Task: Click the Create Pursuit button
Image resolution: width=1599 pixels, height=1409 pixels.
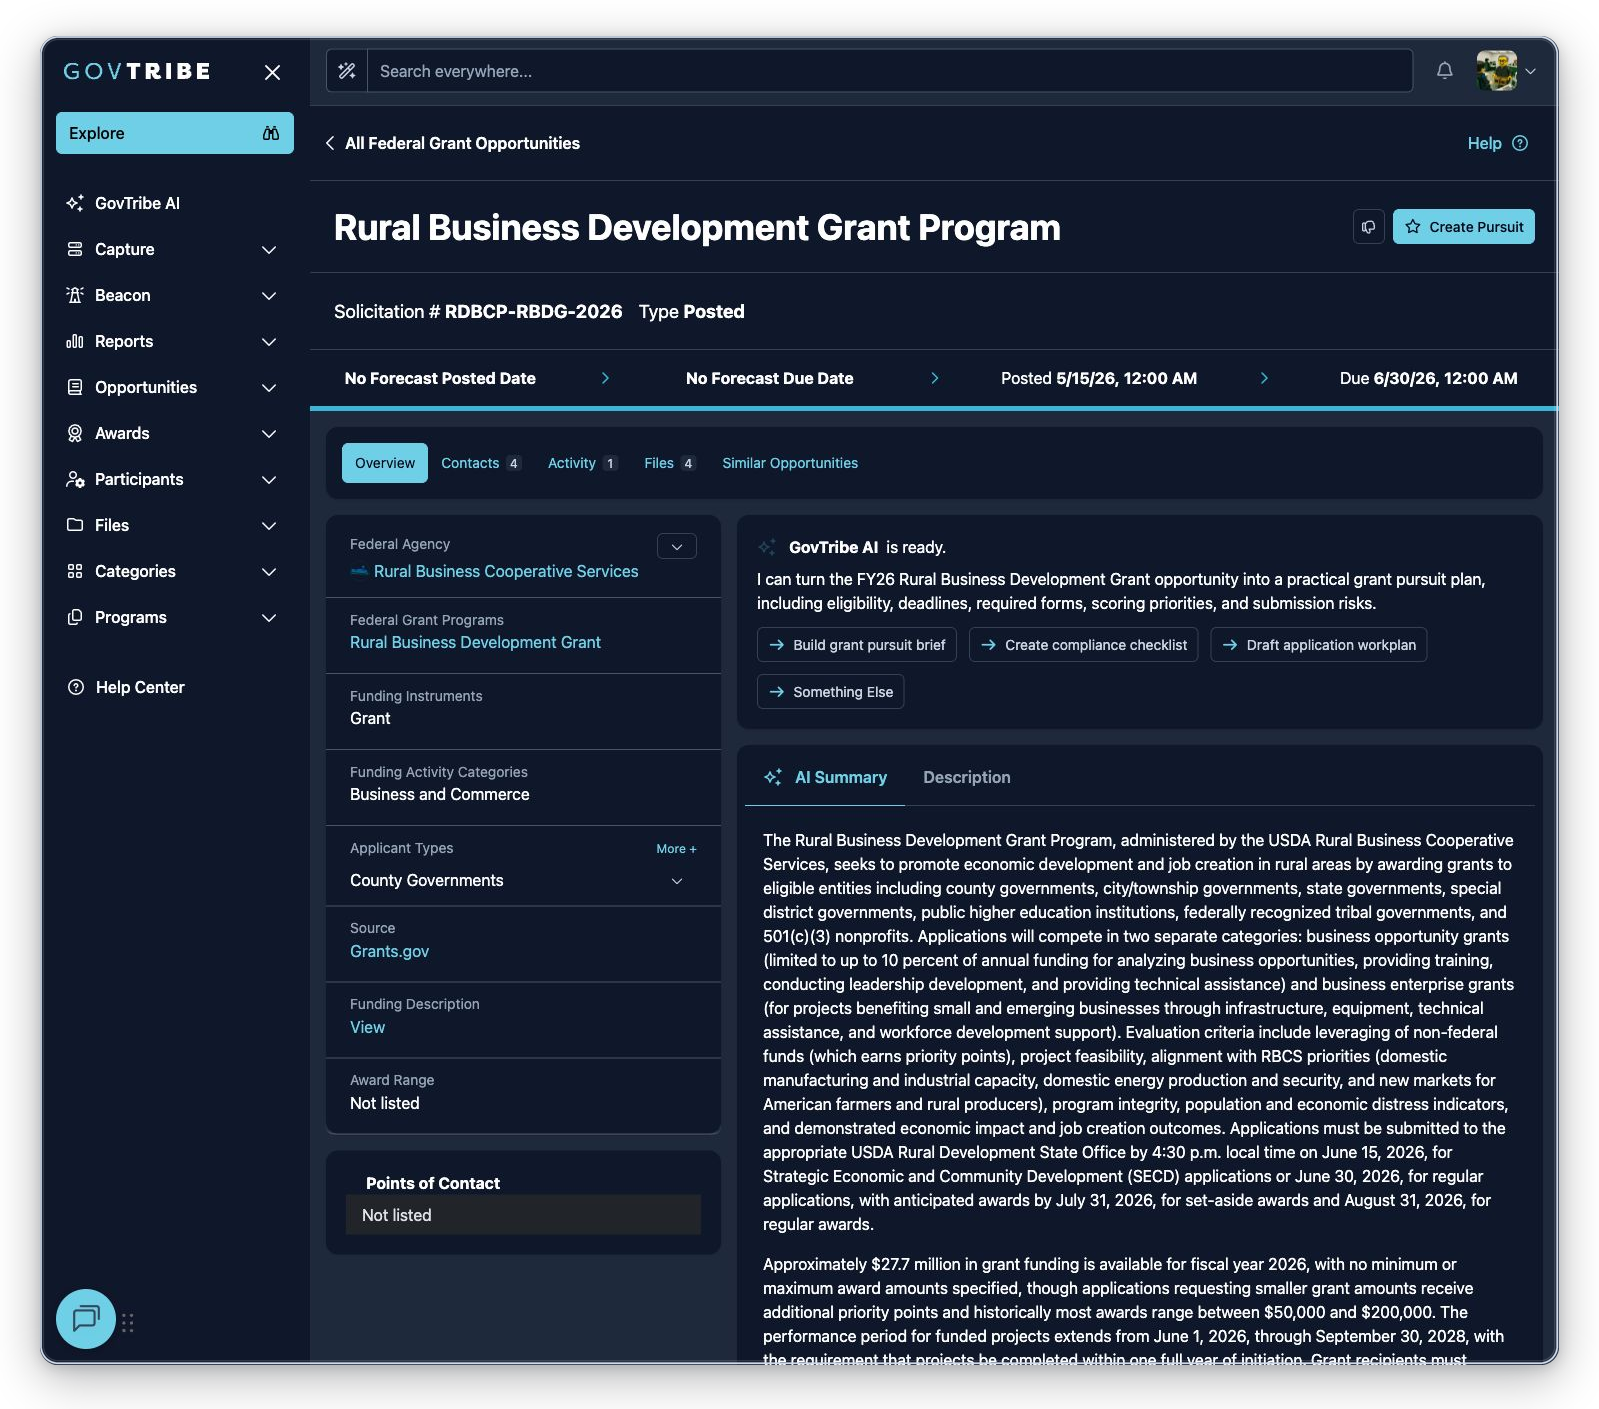Action: (1464, 227)
